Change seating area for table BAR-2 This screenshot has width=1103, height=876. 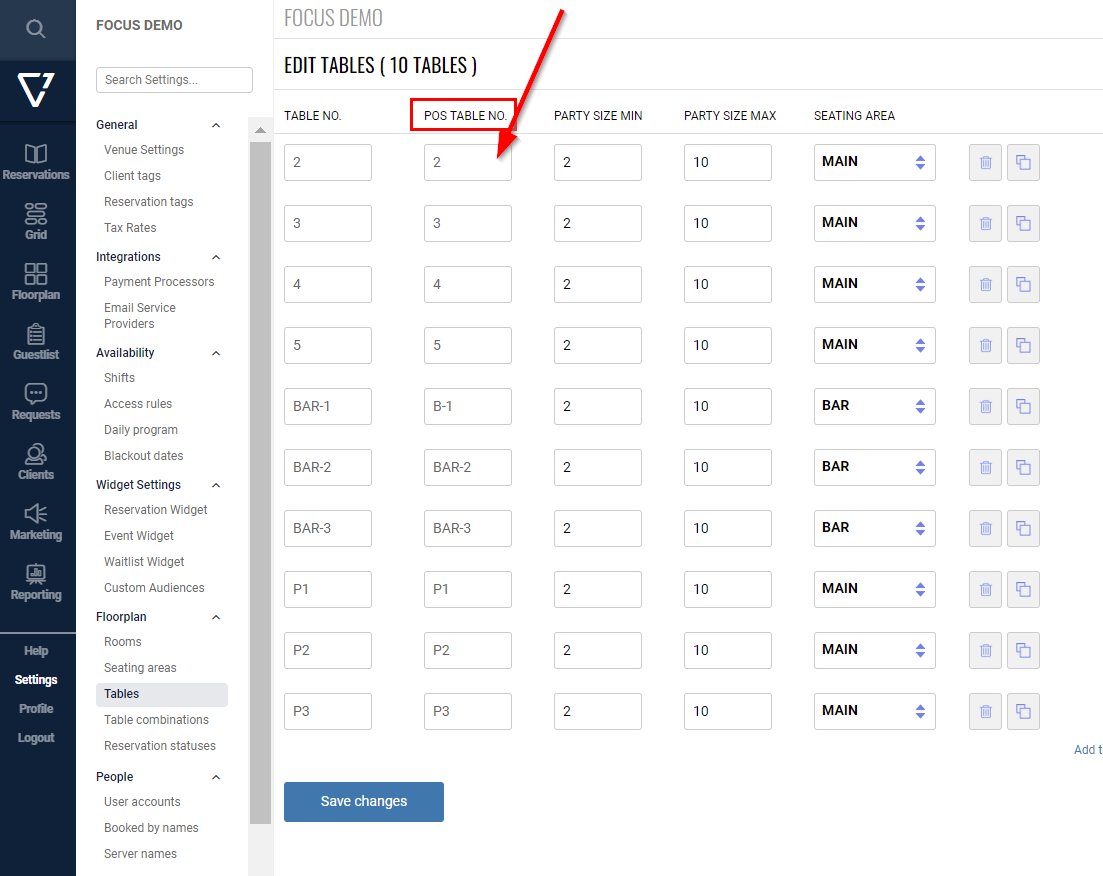[874, 467]
